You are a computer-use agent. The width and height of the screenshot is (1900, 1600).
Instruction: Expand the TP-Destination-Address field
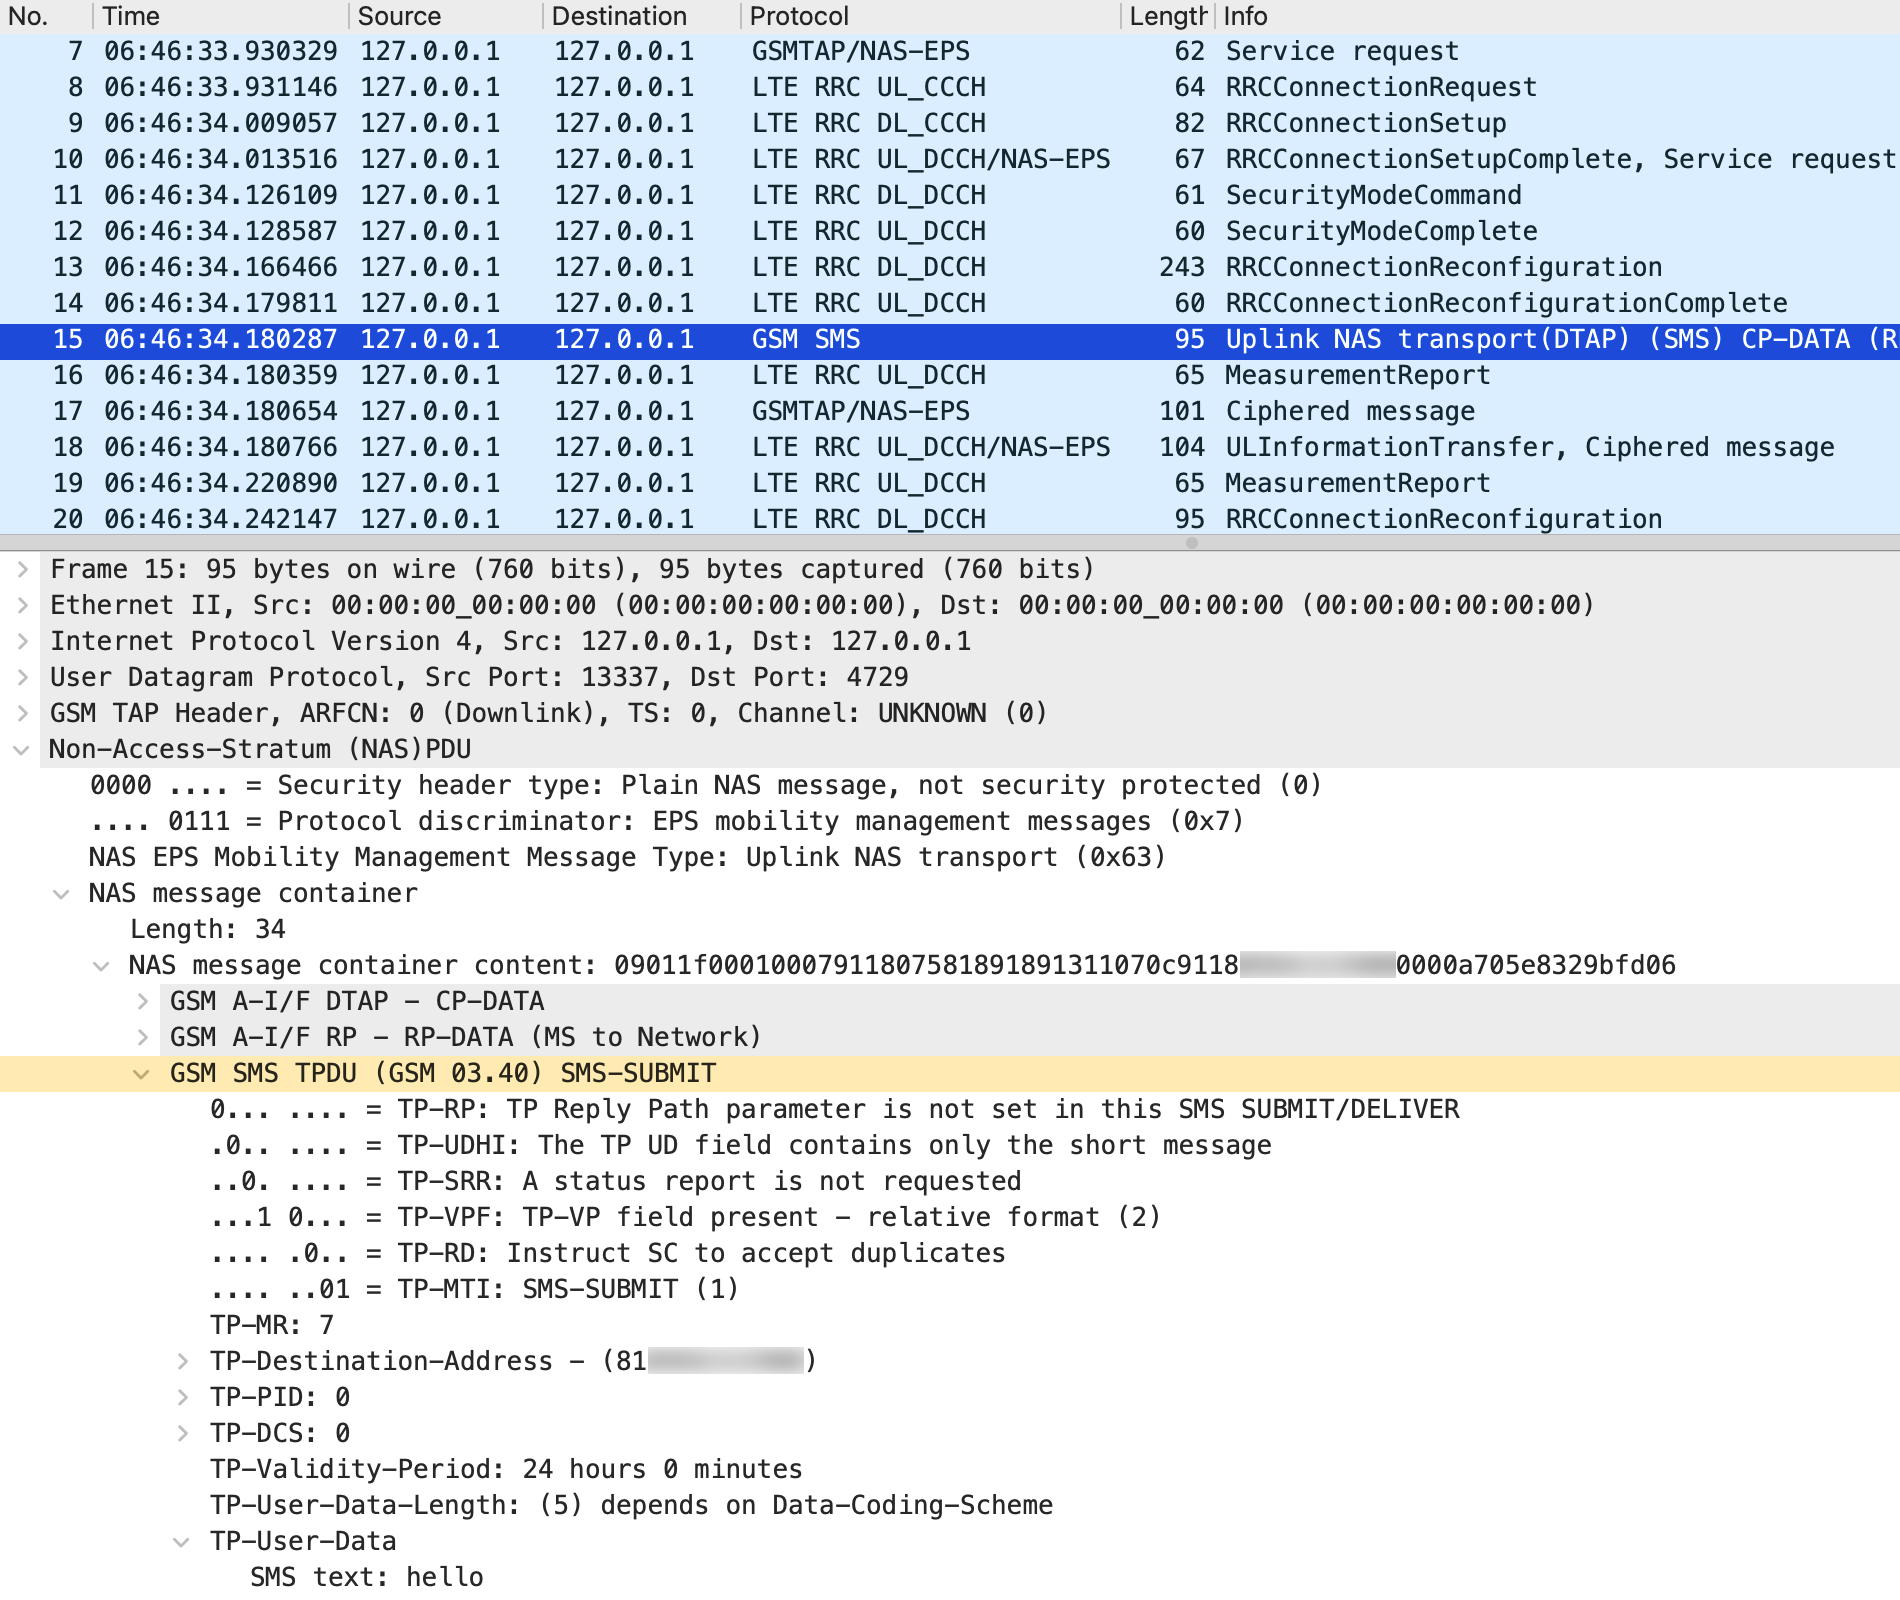(x=182, y=1361)
